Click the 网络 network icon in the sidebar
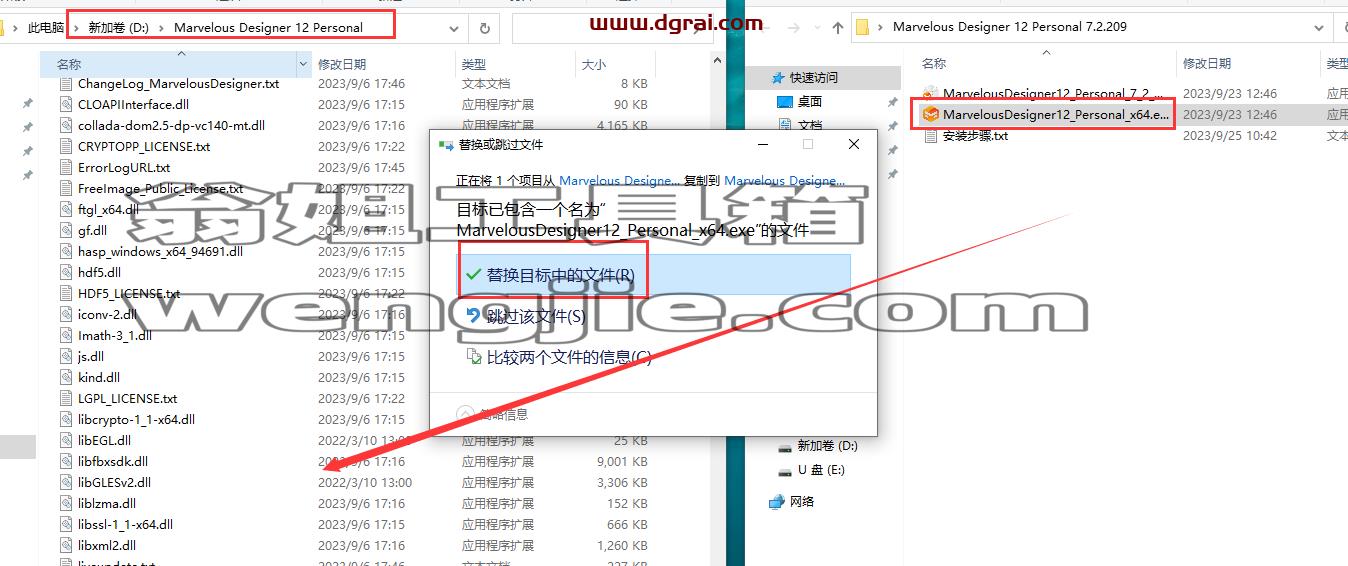Screen dimensions: 1348x566 point(777,502)
